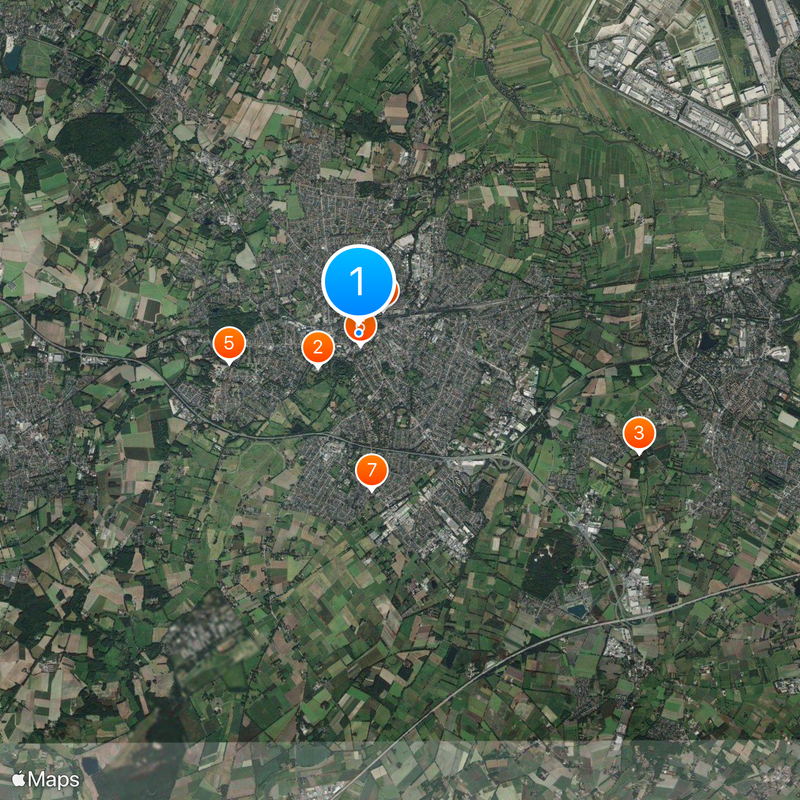
Task: Click the large dark forest in upper-left
Action: pyautogui.click(x=99, y=139)
